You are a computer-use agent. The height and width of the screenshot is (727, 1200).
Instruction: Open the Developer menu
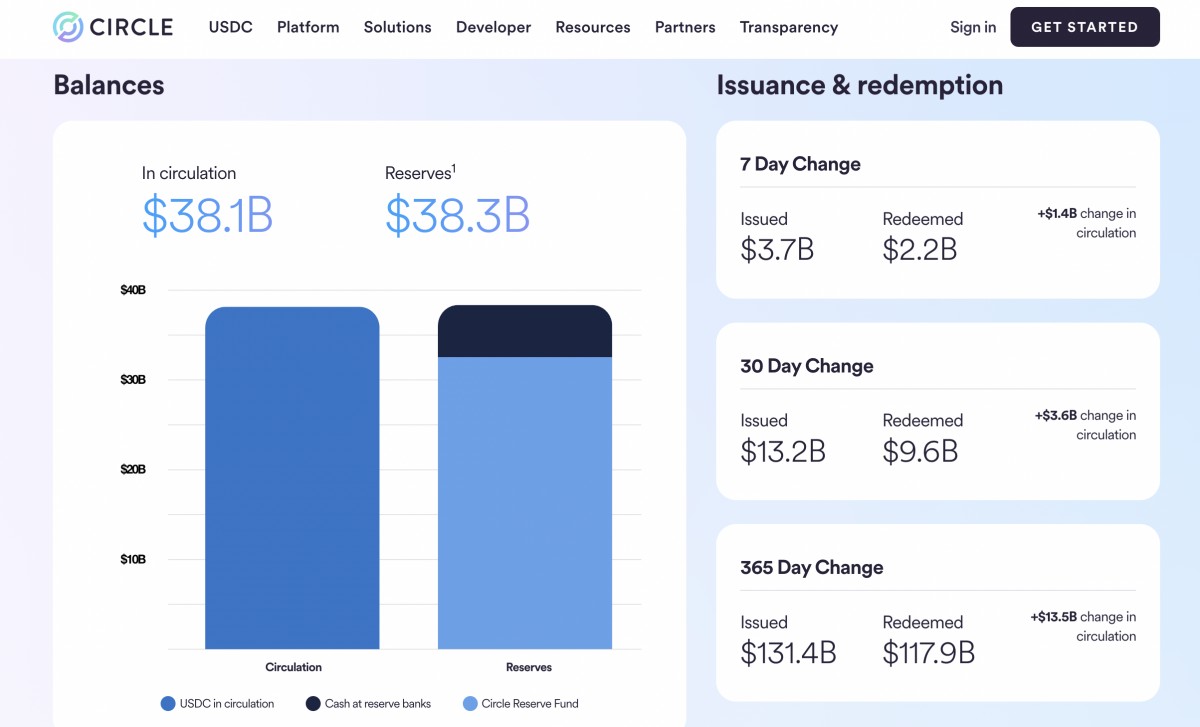[x=494, y=27]
